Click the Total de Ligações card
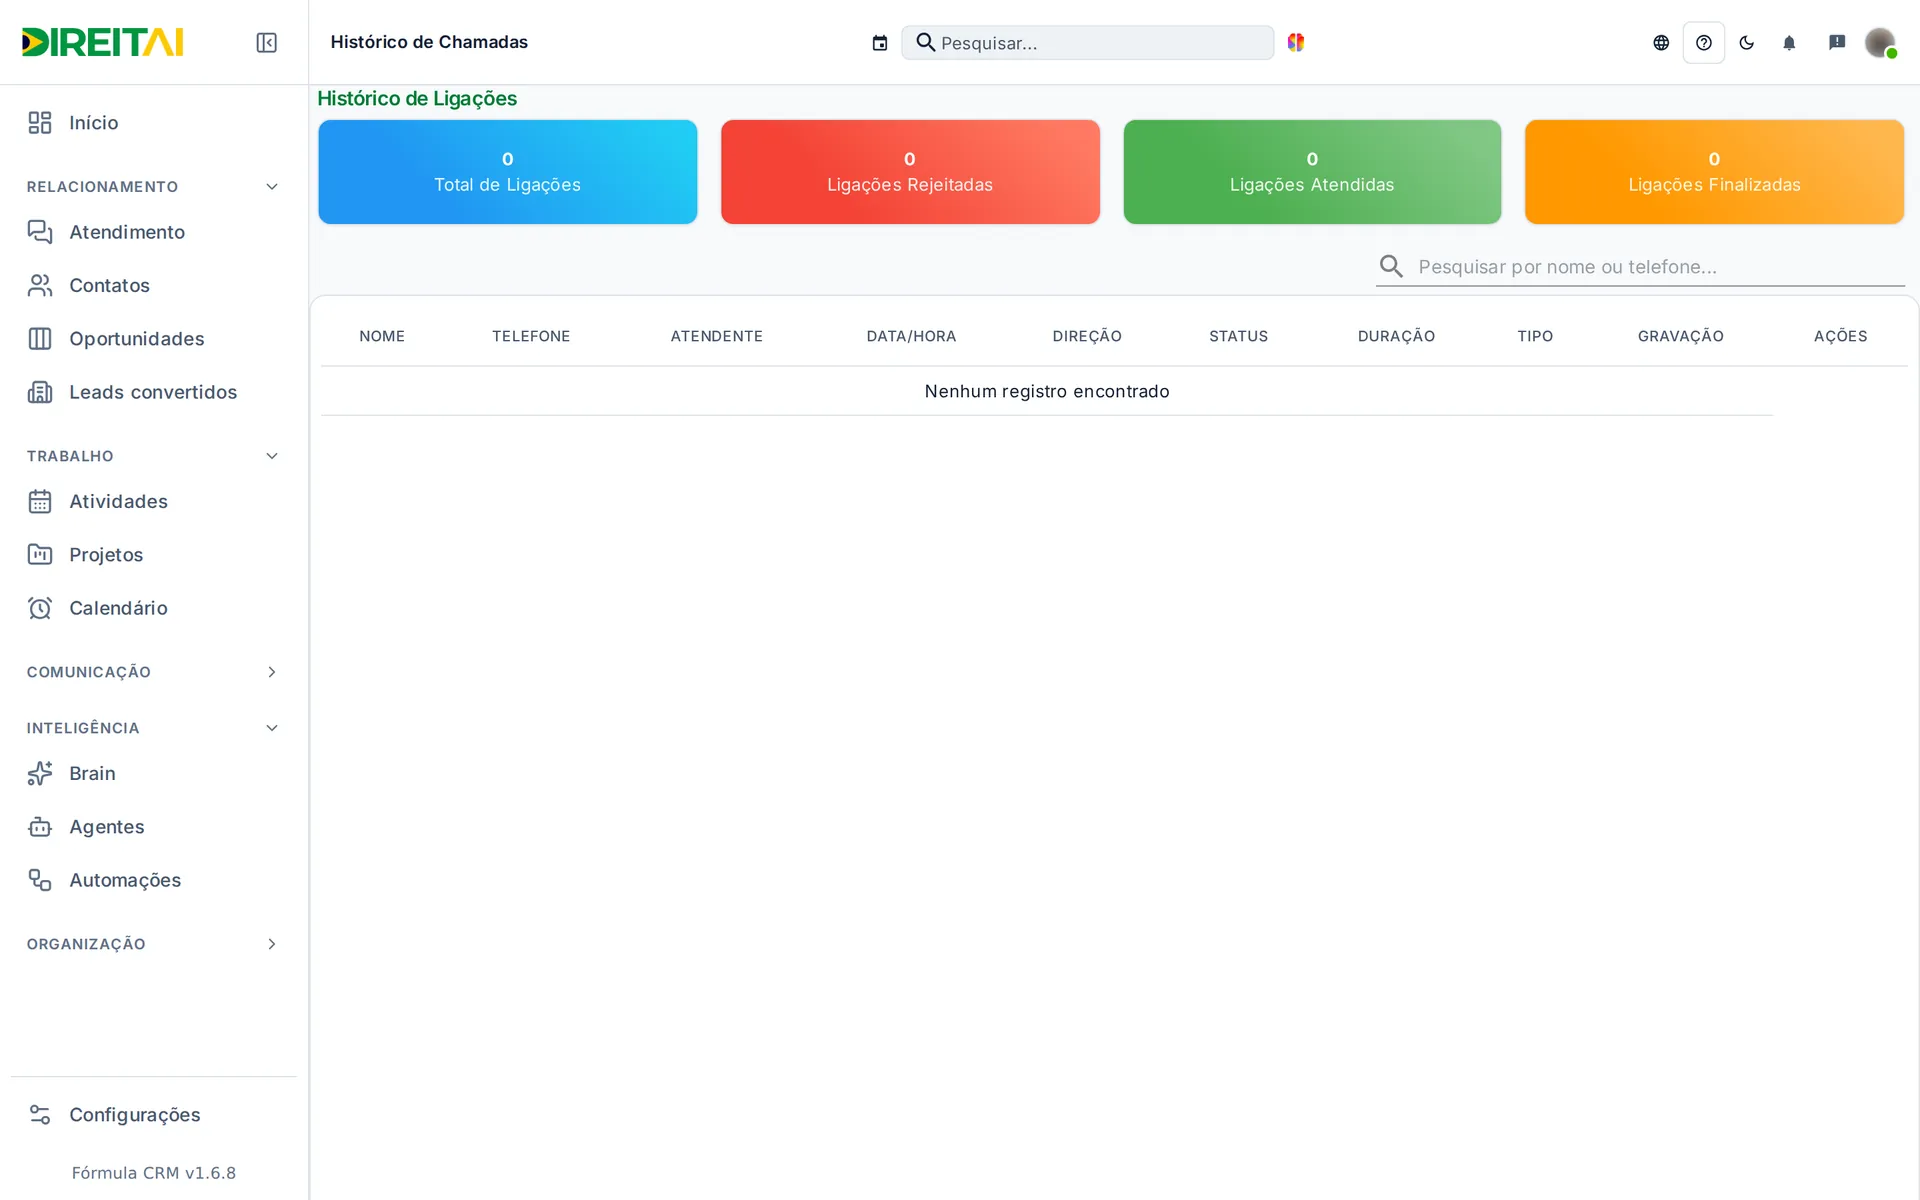Viewport: 1920px width, 1200px height. point(507,172)
